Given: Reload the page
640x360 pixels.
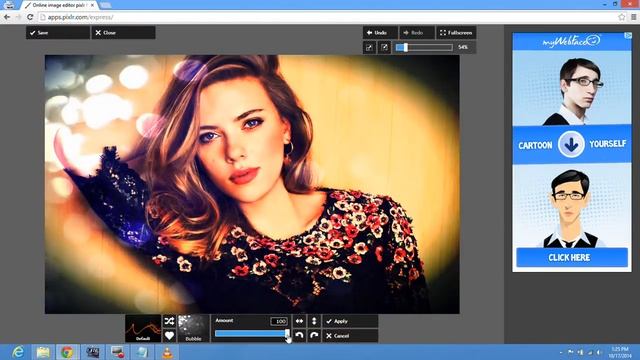Looking at the screenshot, I should [30, 17].
